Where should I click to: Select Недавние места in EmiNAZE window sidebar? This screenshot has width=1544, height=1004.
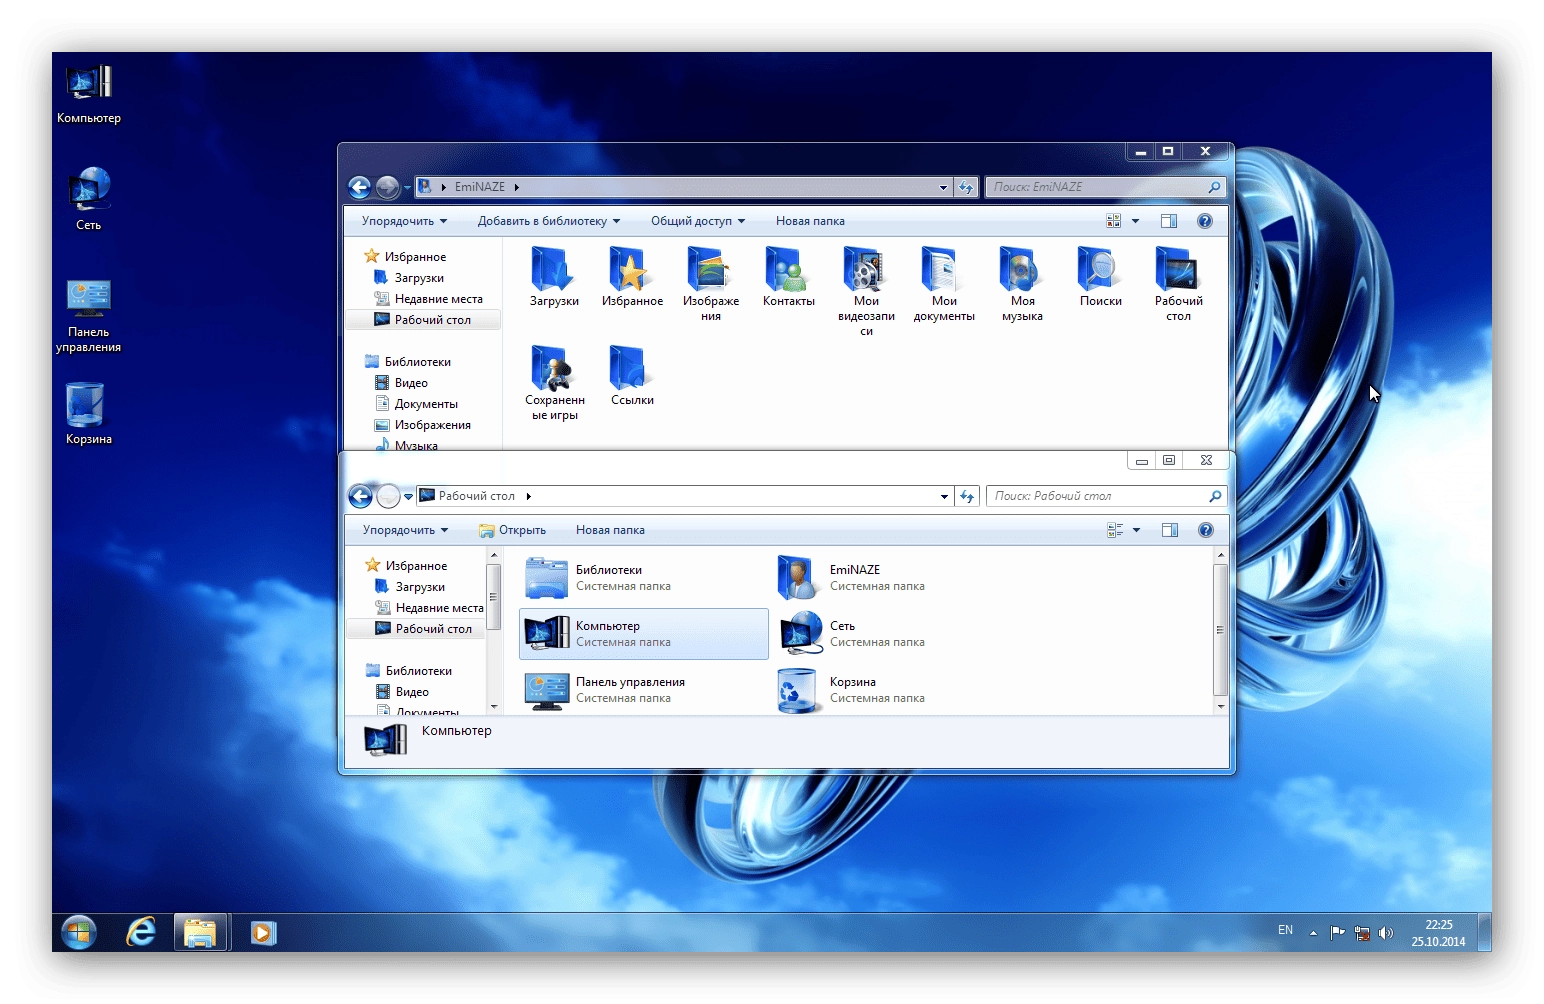pos(428,299)
